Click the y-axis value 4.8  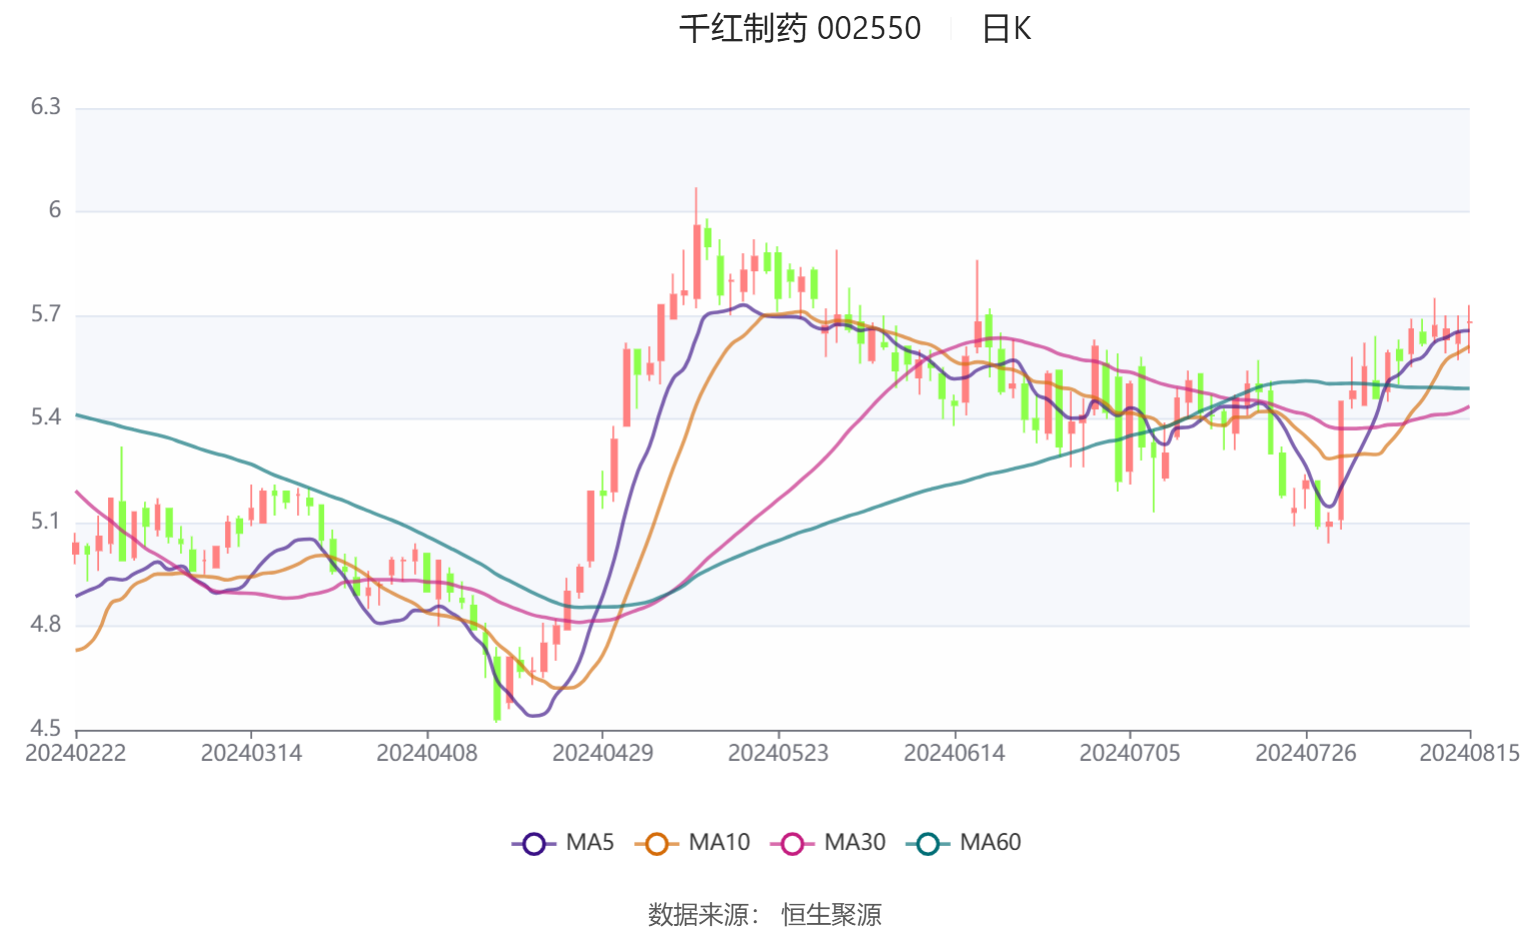point(46,625)
